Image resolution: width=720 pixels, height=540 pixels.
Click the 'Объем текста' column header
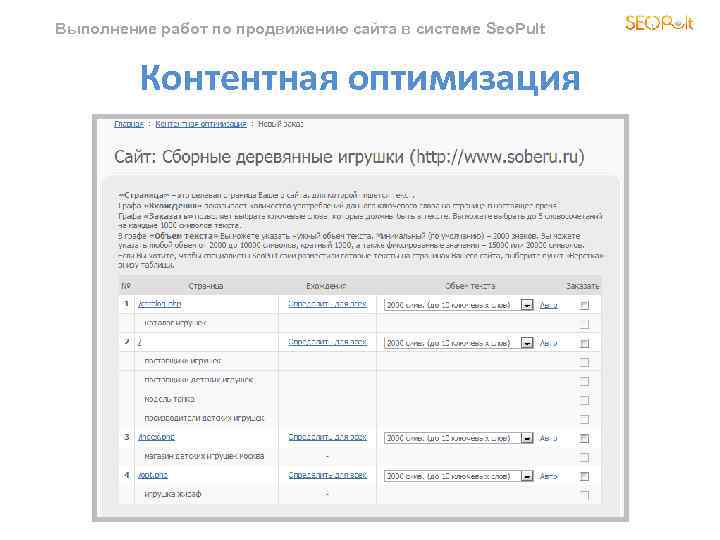[x=470, y=286]
